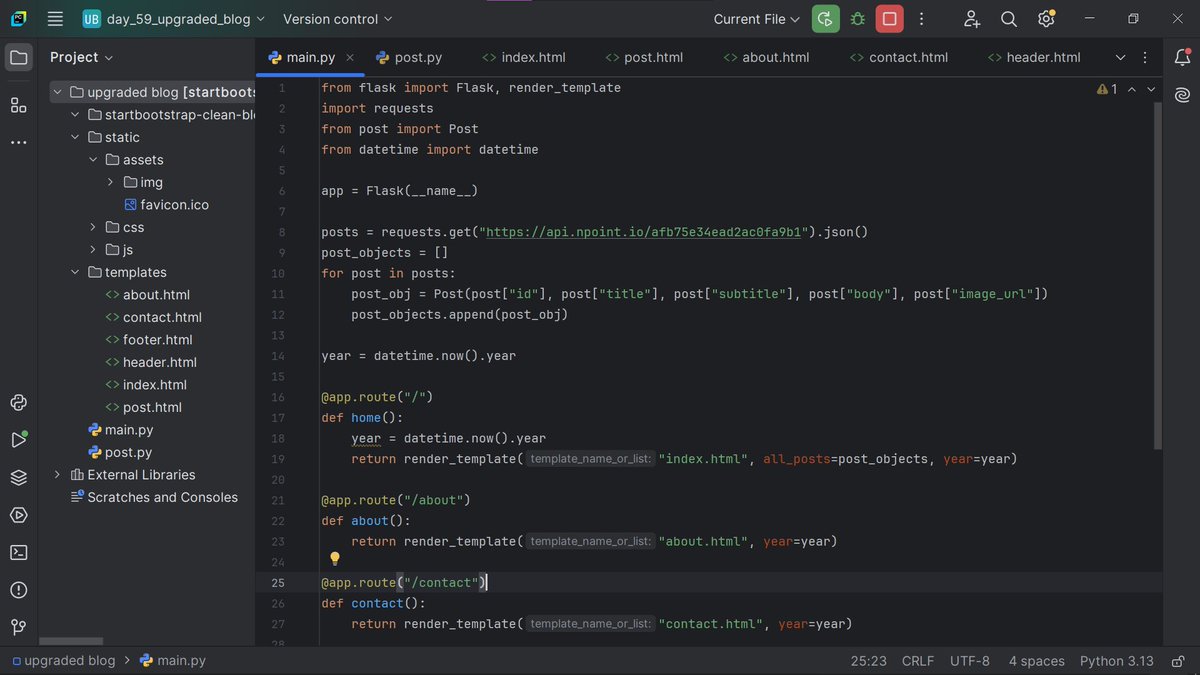This screenshot has width=1200, height=675.
Task: Show hidden editor tabs chevron
Action: click(x=1120, y=57)
